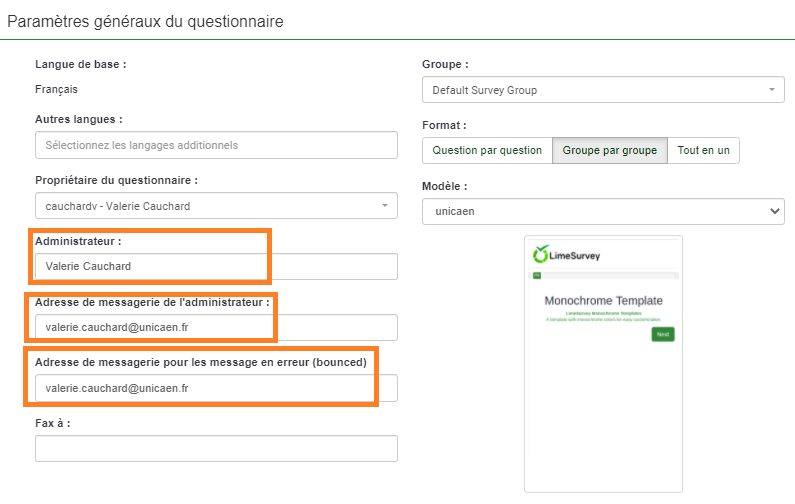Click the Paramètres généraux du questionnaire heading
Screen dimensions: 795x504
pyautogui.click(x=145, y=20)
